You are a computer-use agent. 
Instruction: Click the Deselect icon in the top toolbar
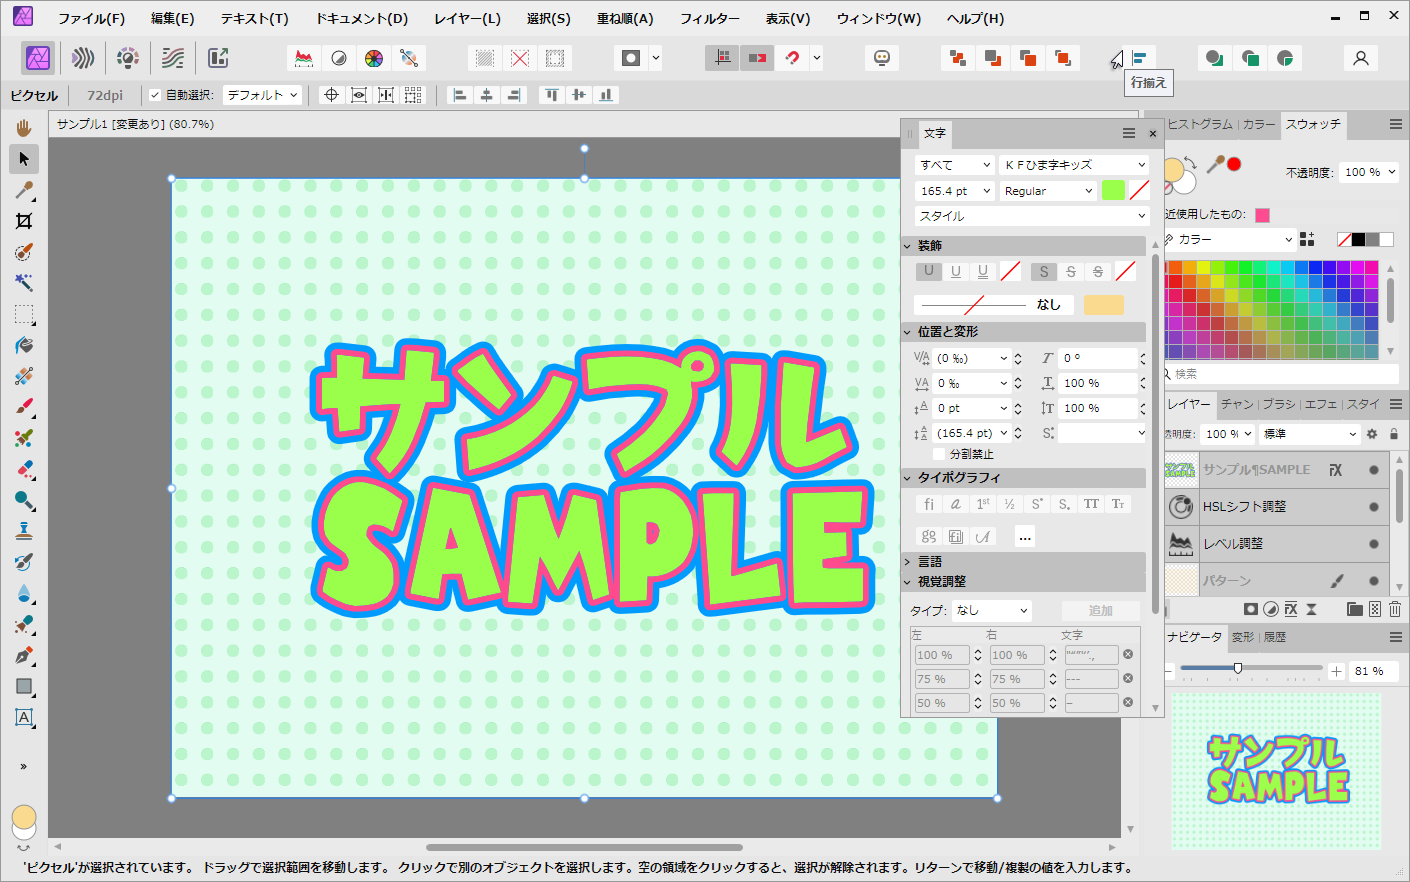(x=520, y=58)
